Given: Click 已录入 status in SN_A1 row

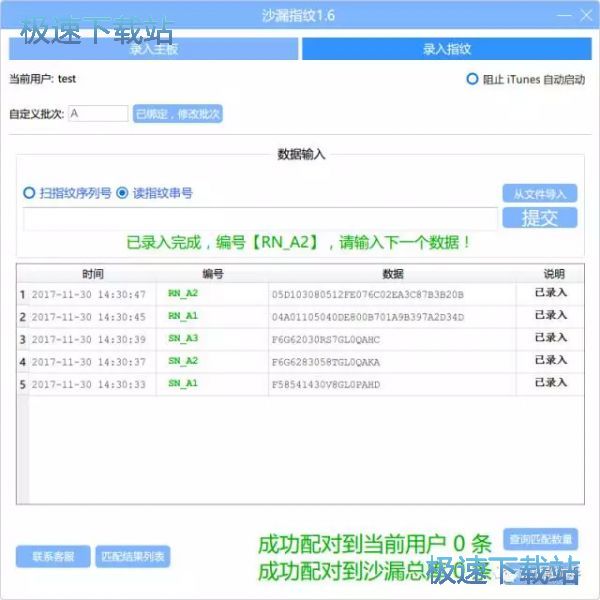Looking at the screenshot, I should click(x=551, y=383).
